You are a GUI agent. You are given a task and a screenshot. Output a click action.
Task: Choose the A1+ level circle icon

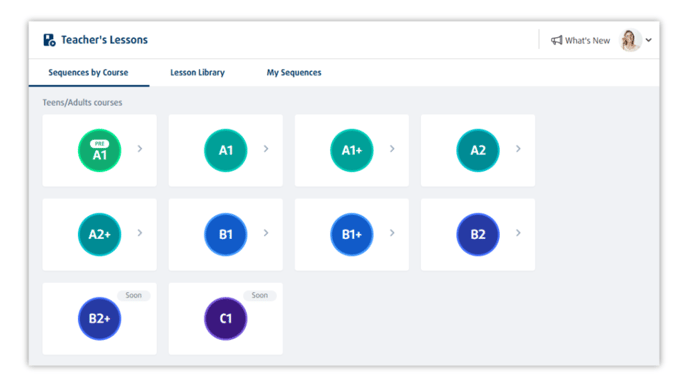pyautogui.click(x=352, y=150)
